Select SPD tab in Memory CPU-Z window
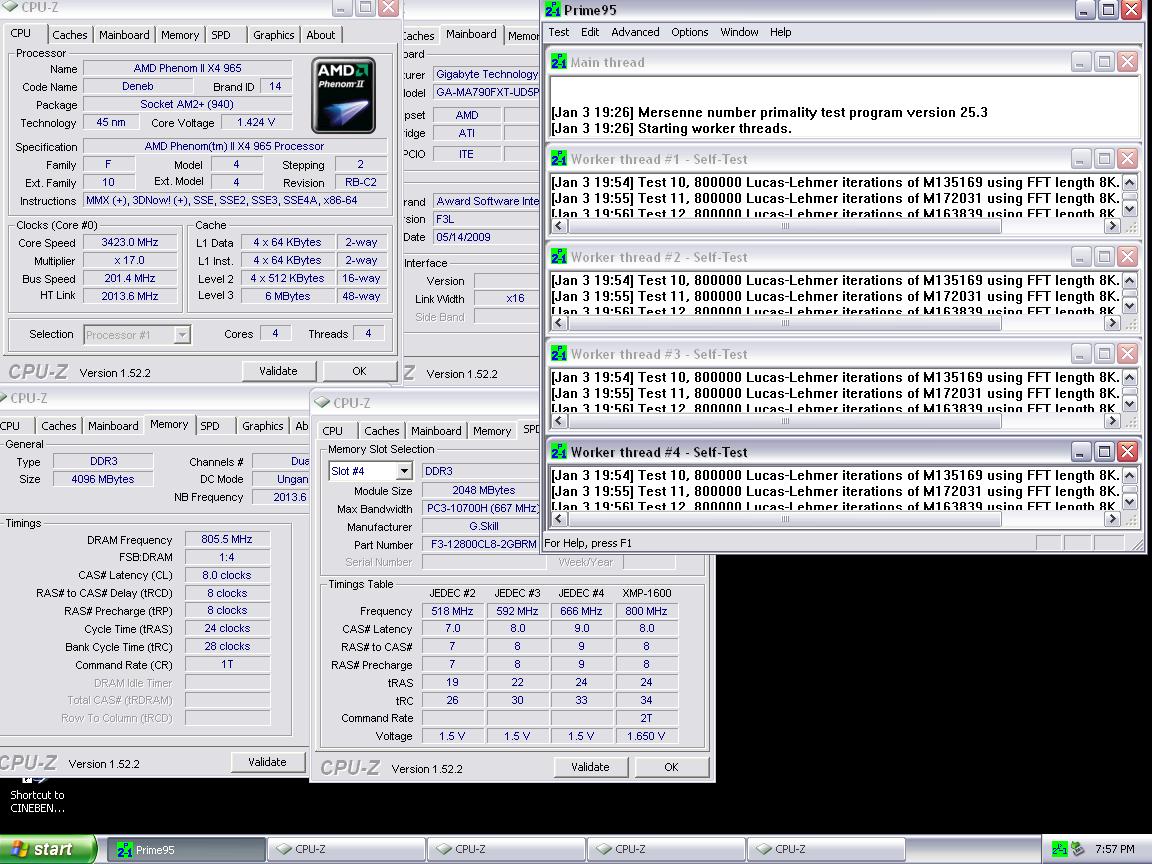The height and width of the screenshot is (864, 1152). (210, 425)
